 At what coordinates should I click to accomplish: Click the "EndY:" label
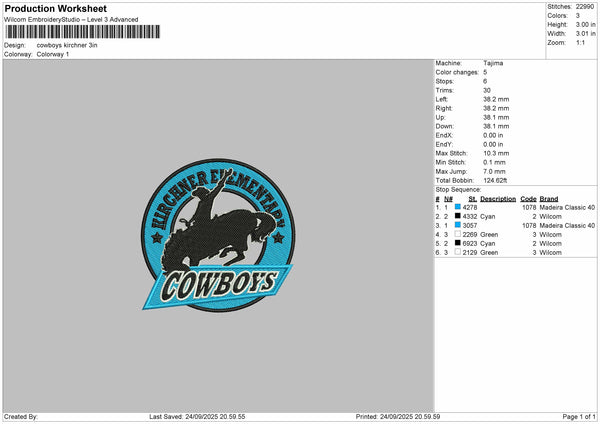[x=444, y=144]
